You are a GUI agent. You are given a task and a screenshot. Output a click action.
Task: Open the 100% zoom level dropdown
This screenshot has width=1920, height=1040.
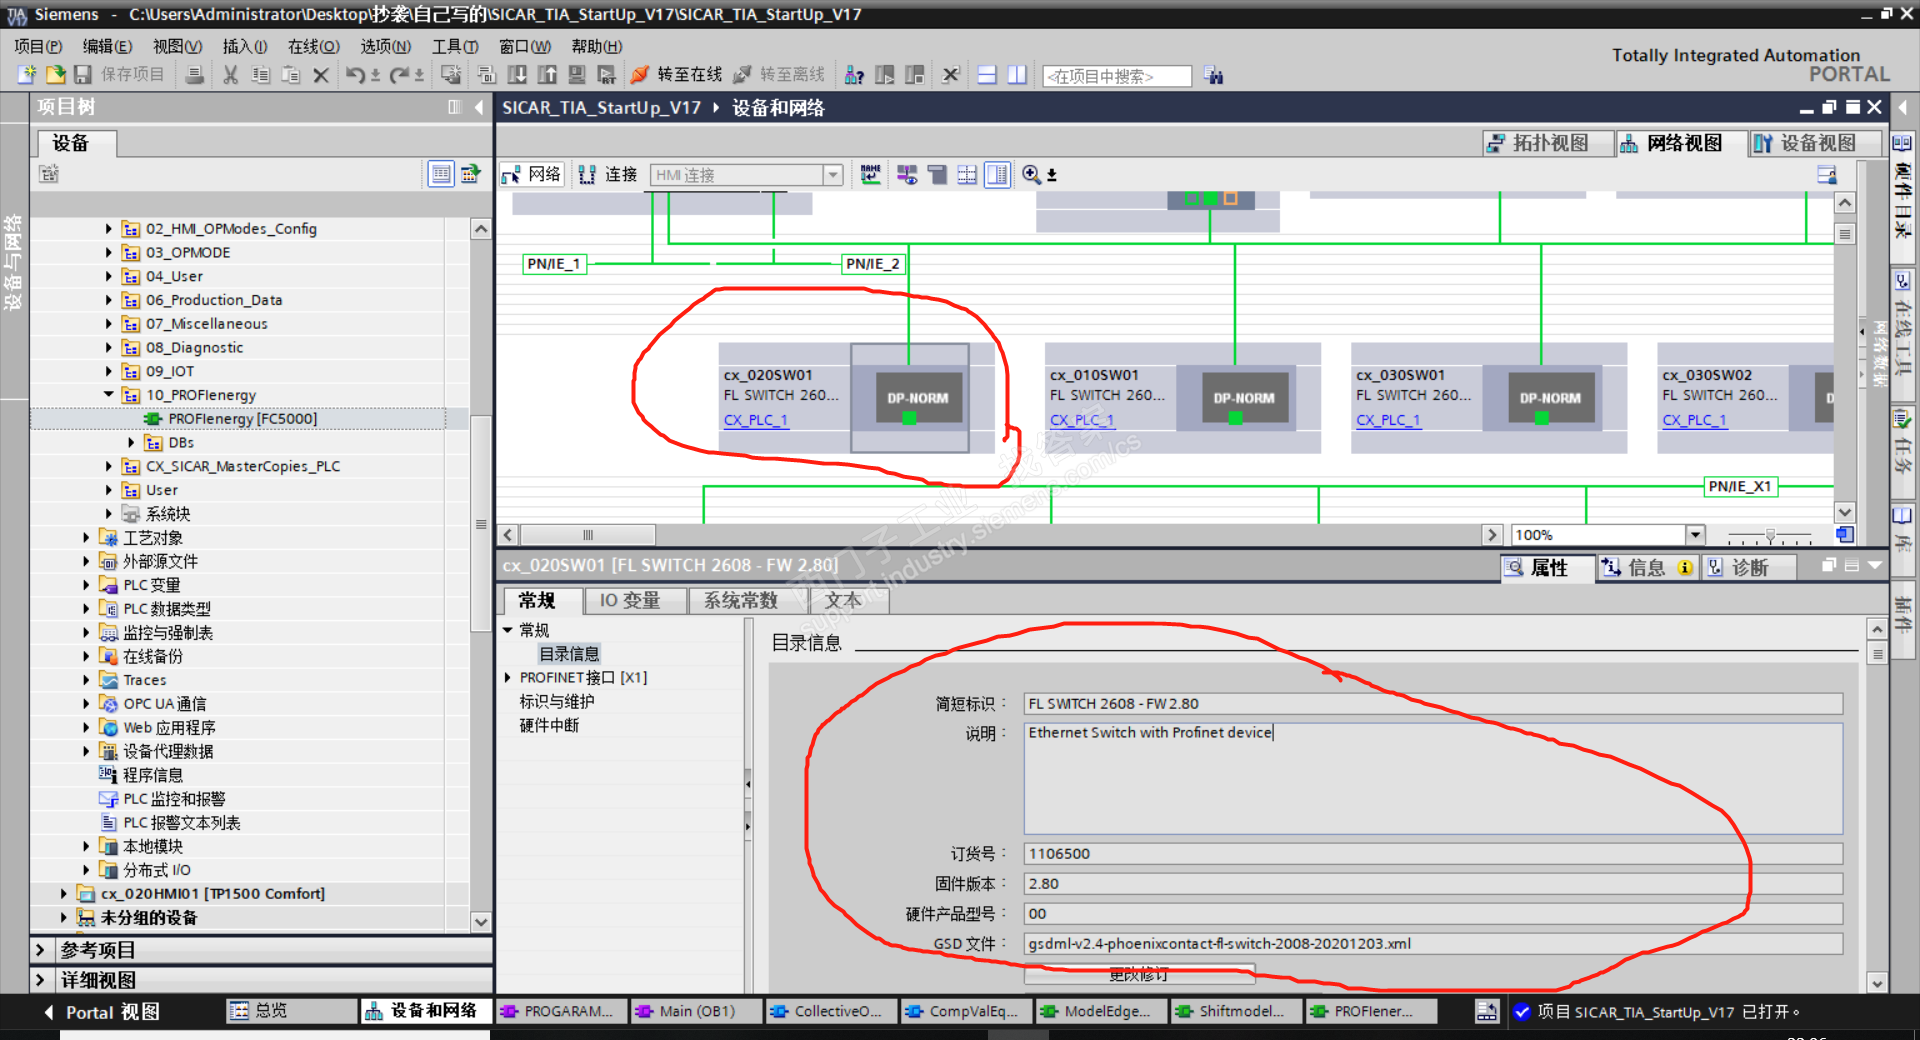(x=1695, y=535)
